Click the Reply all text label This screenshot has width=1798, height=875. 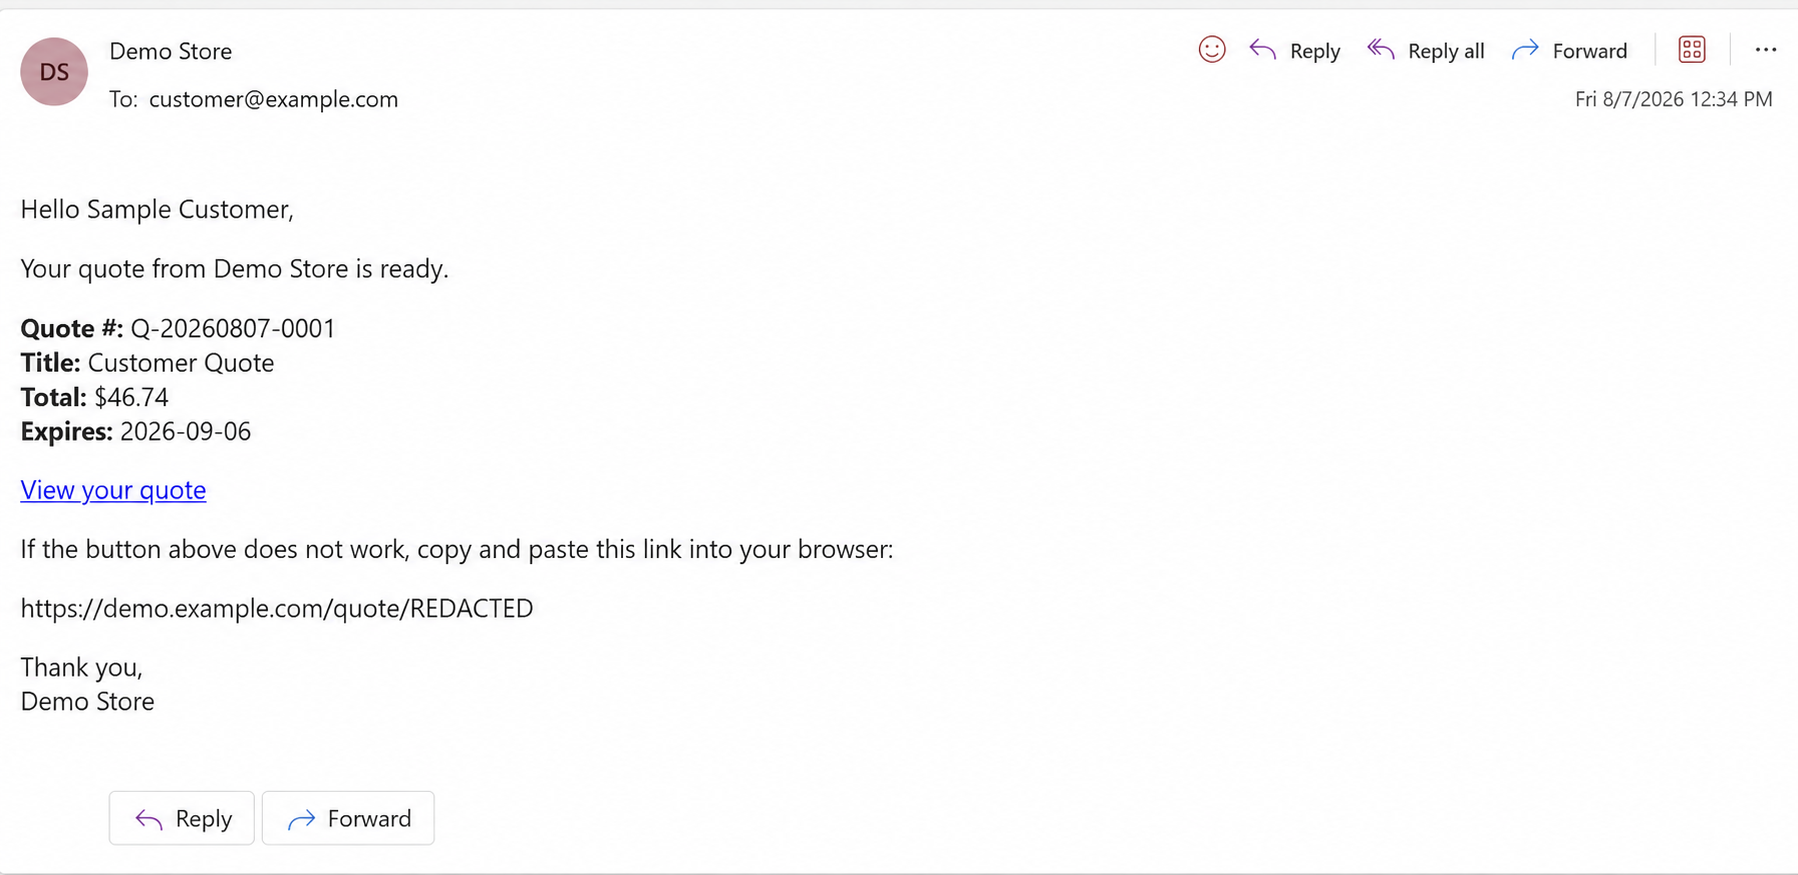pos(1446,51)
